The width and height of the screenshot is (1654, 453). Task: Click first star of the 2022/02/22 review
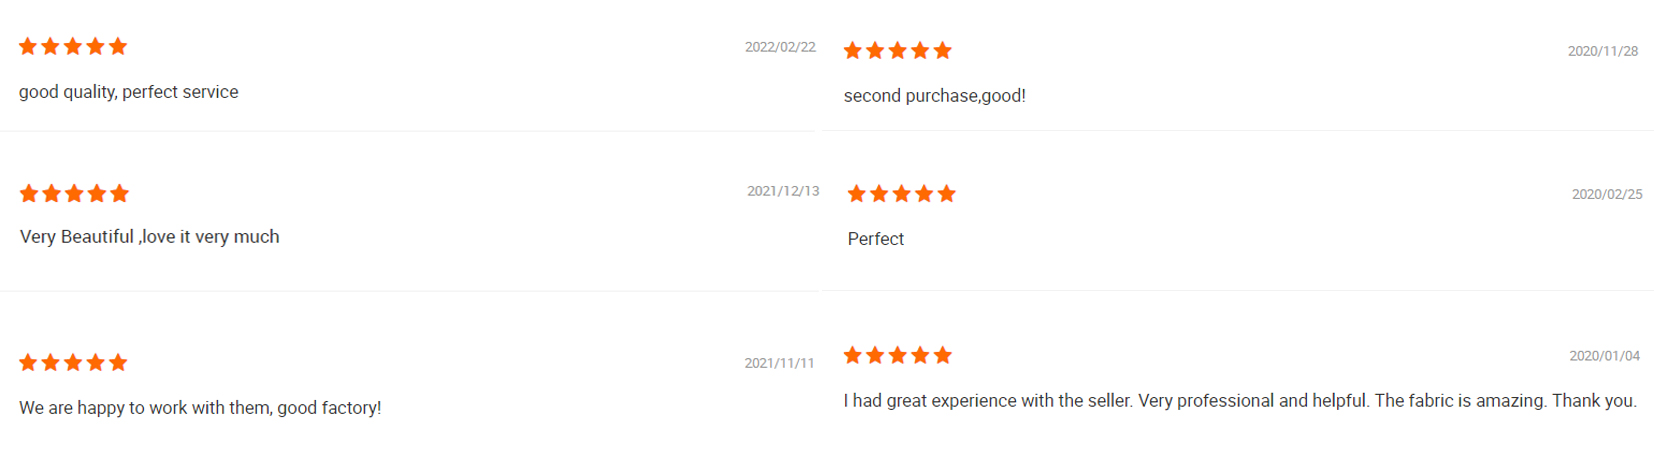[28, 46]
